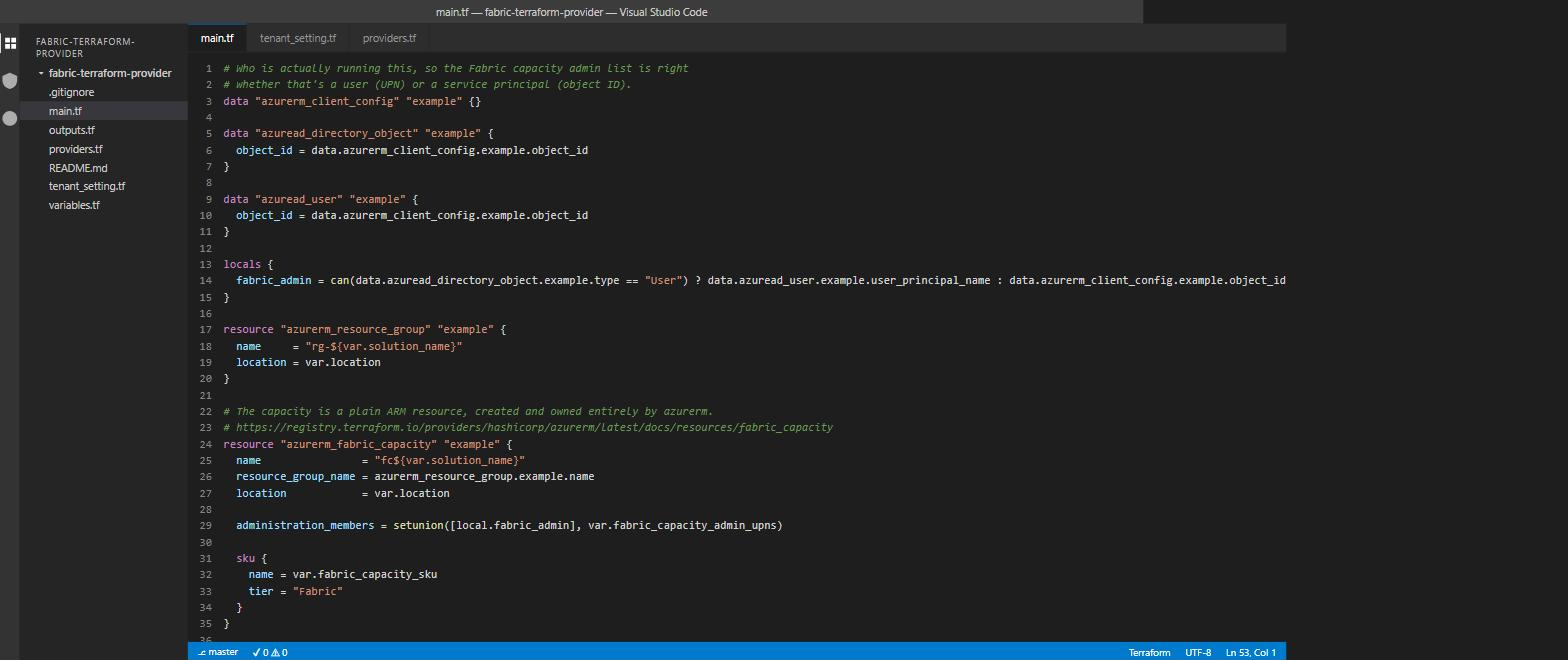1568x660 pixels.
Task: Click the resource_group_name assignment line
Action: pyautogui.click(x=415, y=476)
